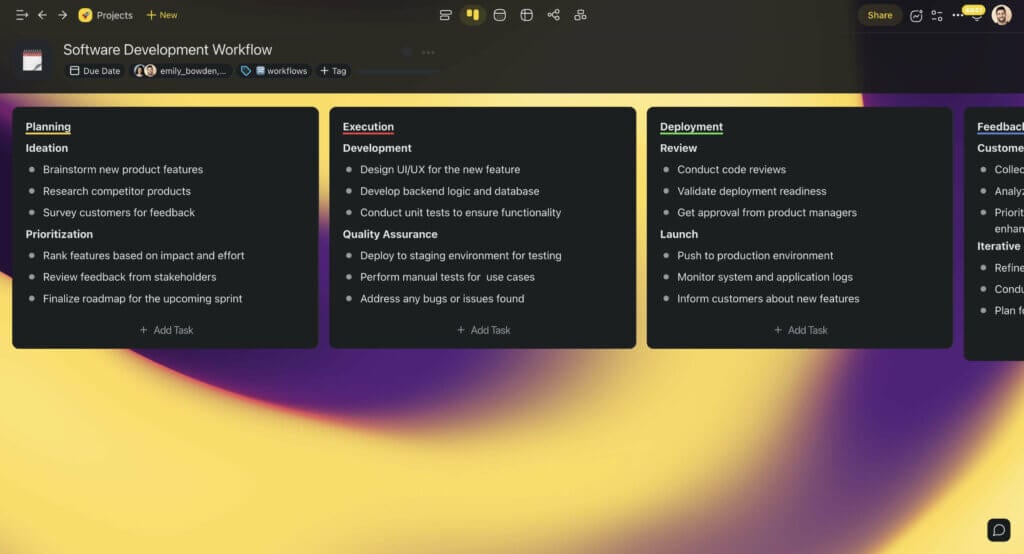Open the sidebar menu toggle icon

[x=21, y=15]
